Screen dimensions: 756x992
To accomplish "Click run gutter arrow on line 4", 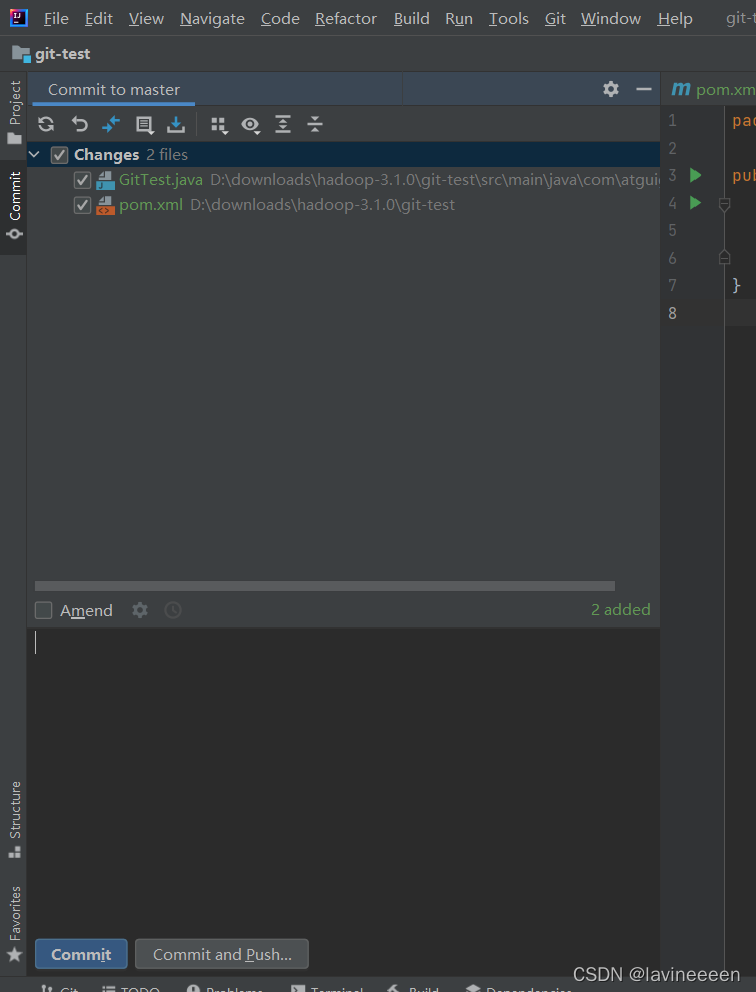I will coord(695,203).
